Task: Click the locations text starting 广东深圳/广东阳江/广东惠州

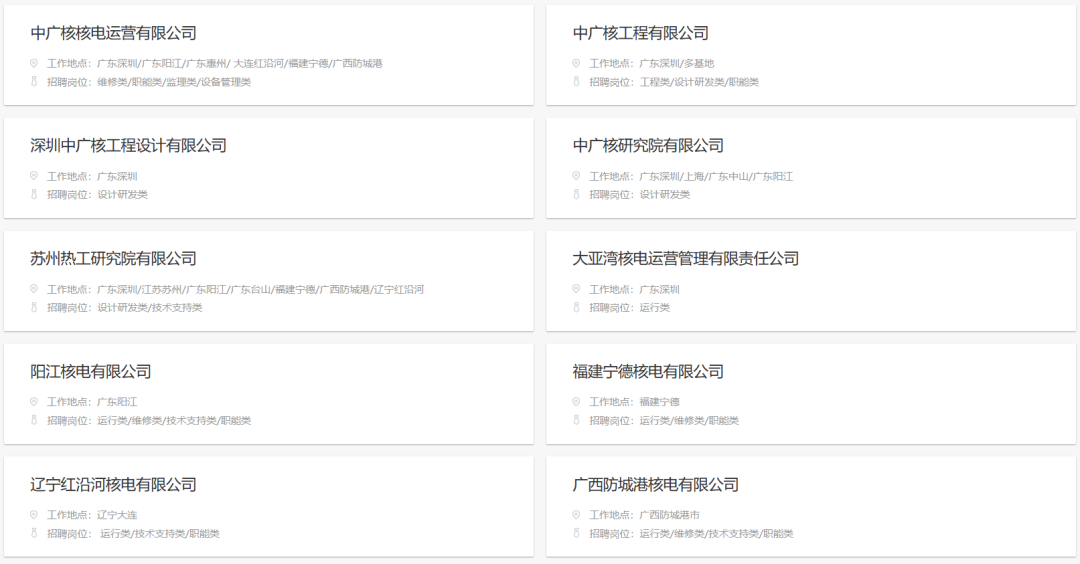Action: tap(240, 63)
